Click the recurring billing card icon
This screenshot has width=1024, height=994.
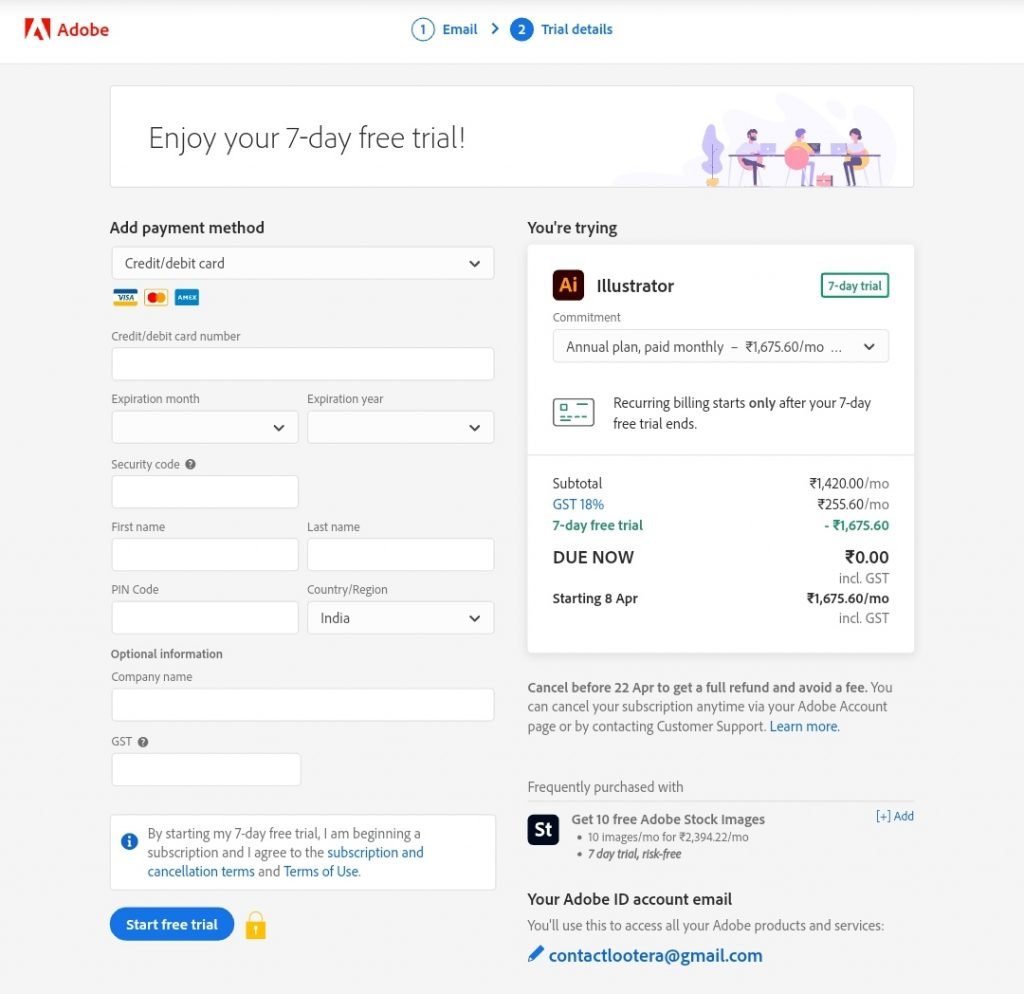click(573, 412)
